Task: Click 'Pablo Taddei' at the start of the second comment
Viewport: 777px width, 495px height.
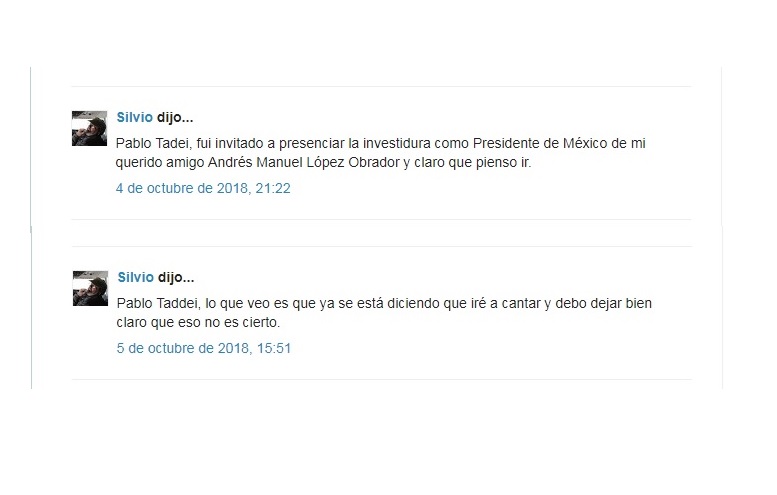Action: point(157,304)
